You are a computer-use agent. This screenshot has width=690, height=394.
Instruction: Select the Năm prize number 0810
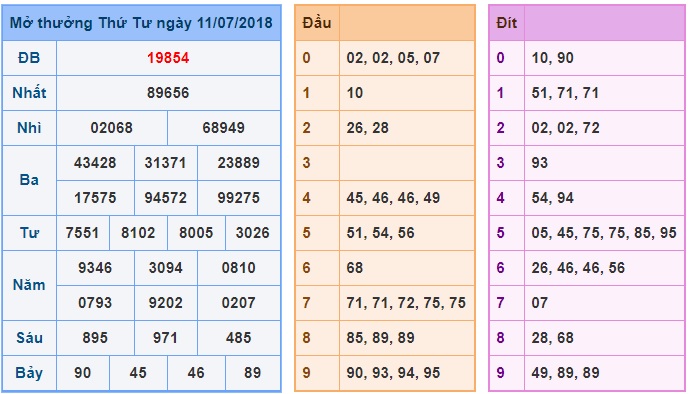tap(239, 268)
